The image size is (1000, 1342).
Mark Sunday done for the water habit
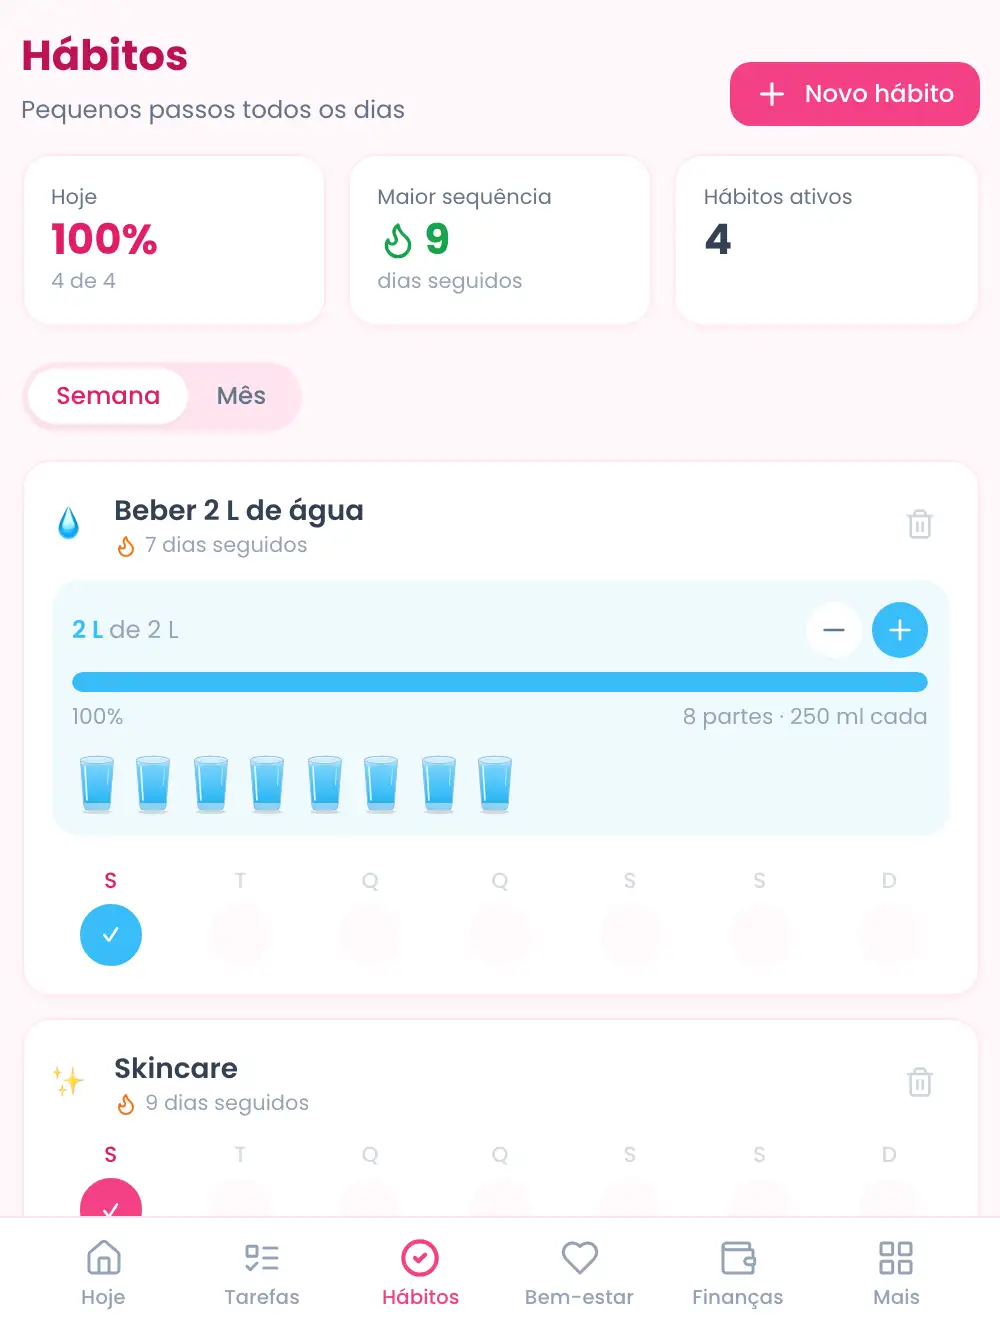889,935
